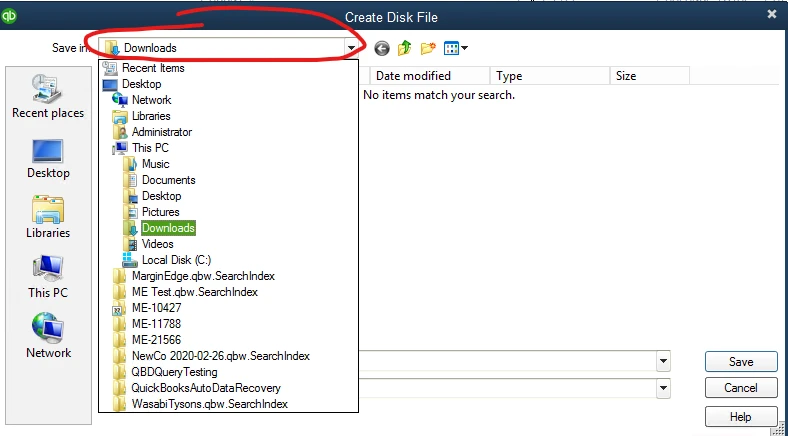This screenshot has width=788, height=436.
Task: Select QuickBooksAutoDataRecovery folder
Action: tap(205, 388)
